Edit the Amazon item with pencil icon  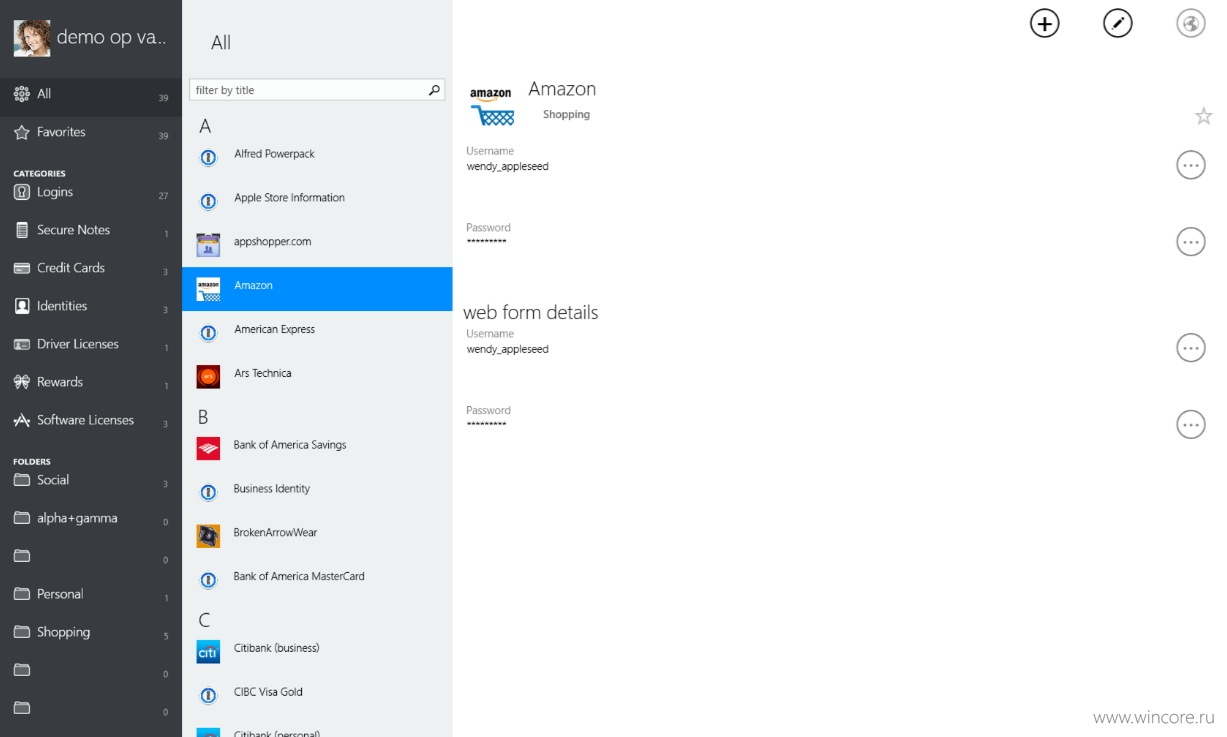1117,23
